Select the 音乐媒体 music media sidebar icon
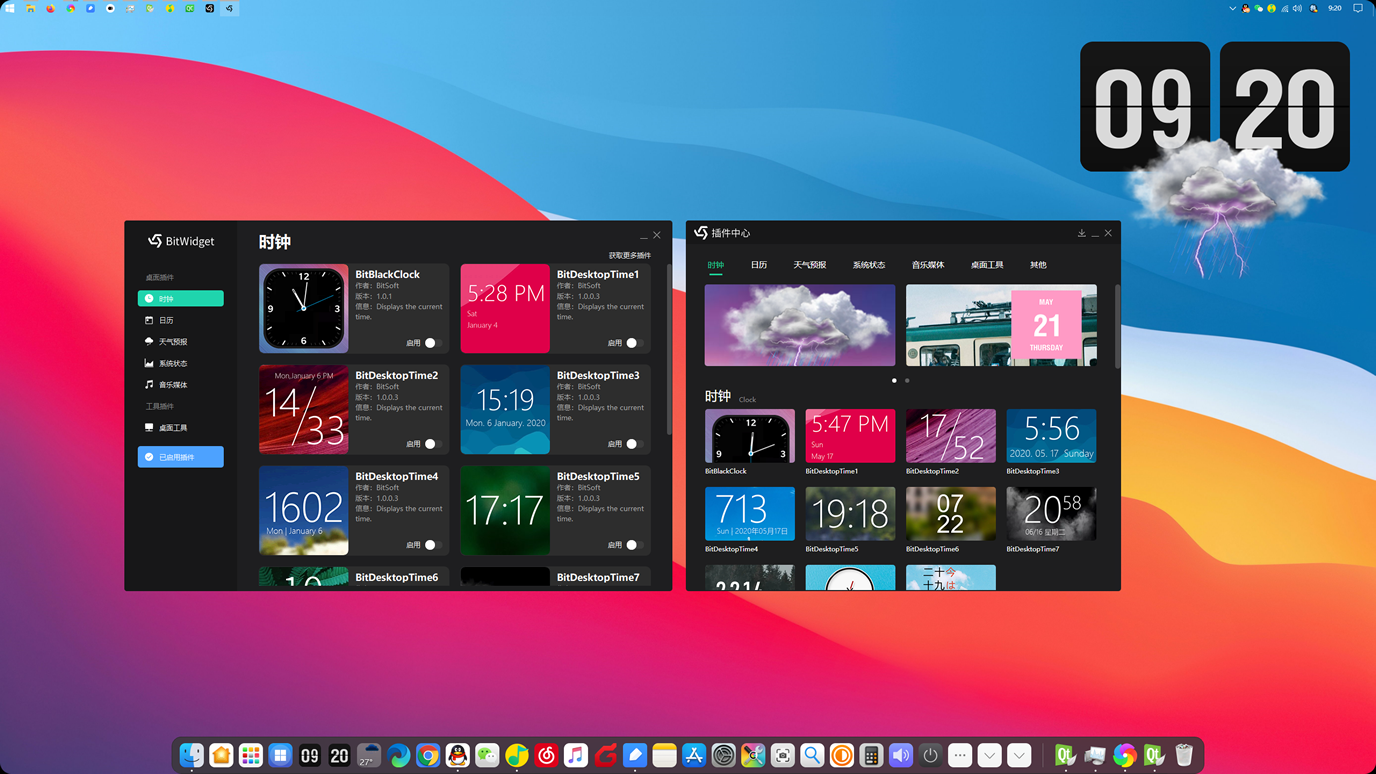The height and width of the screenshot is (774, 1376). 180,384
